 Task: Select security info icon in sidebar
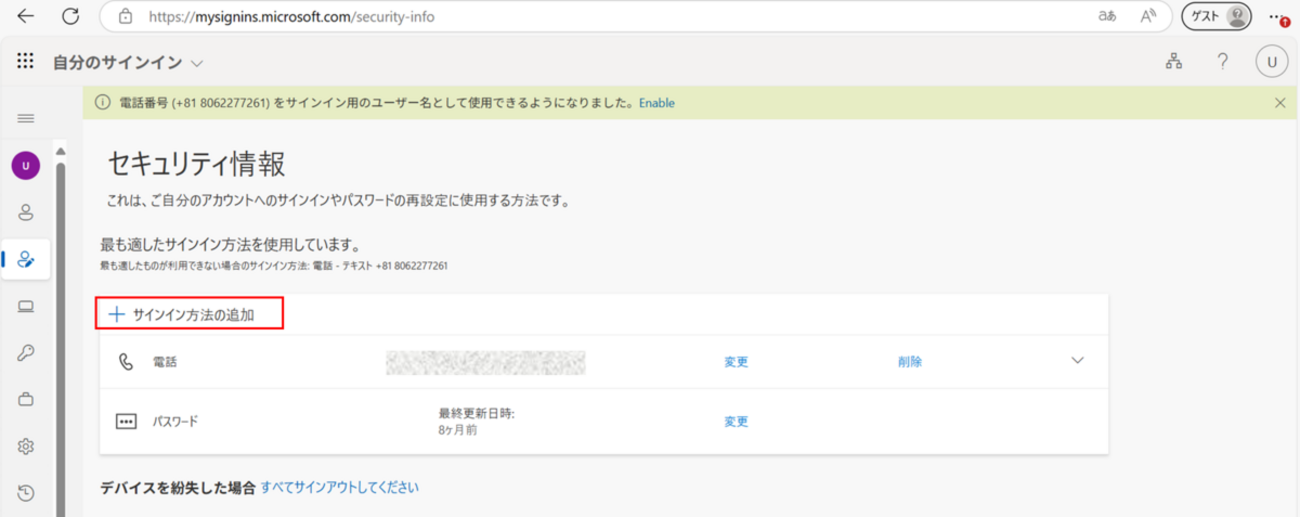(x=26, y=259)
